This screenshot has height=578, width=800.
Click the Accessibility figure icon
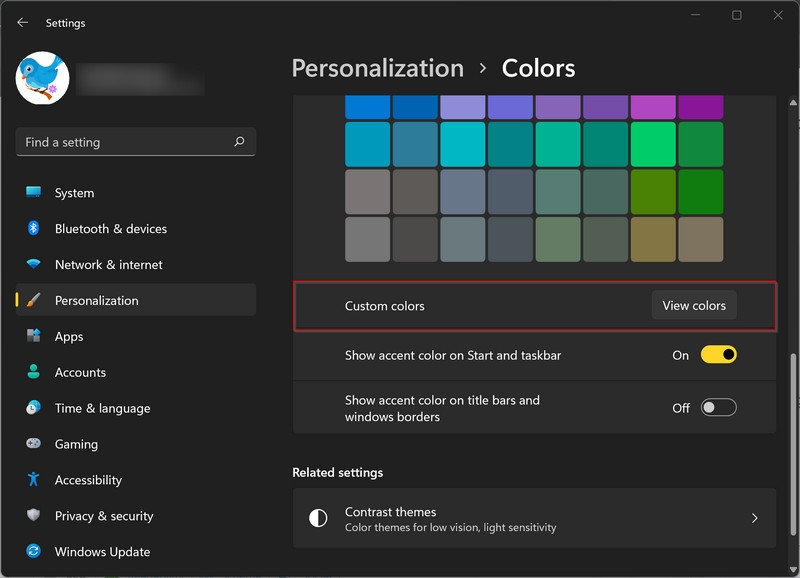(x=34, y=479)
